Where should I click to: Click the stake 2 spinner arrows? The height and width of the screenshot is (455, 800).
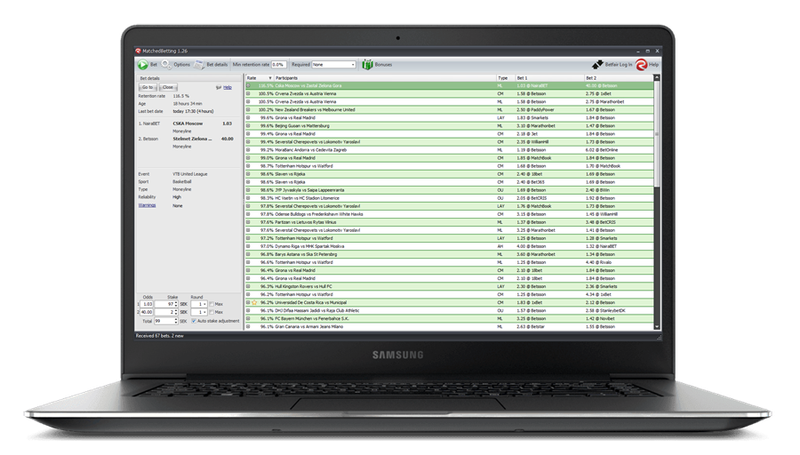pos(176,312)
